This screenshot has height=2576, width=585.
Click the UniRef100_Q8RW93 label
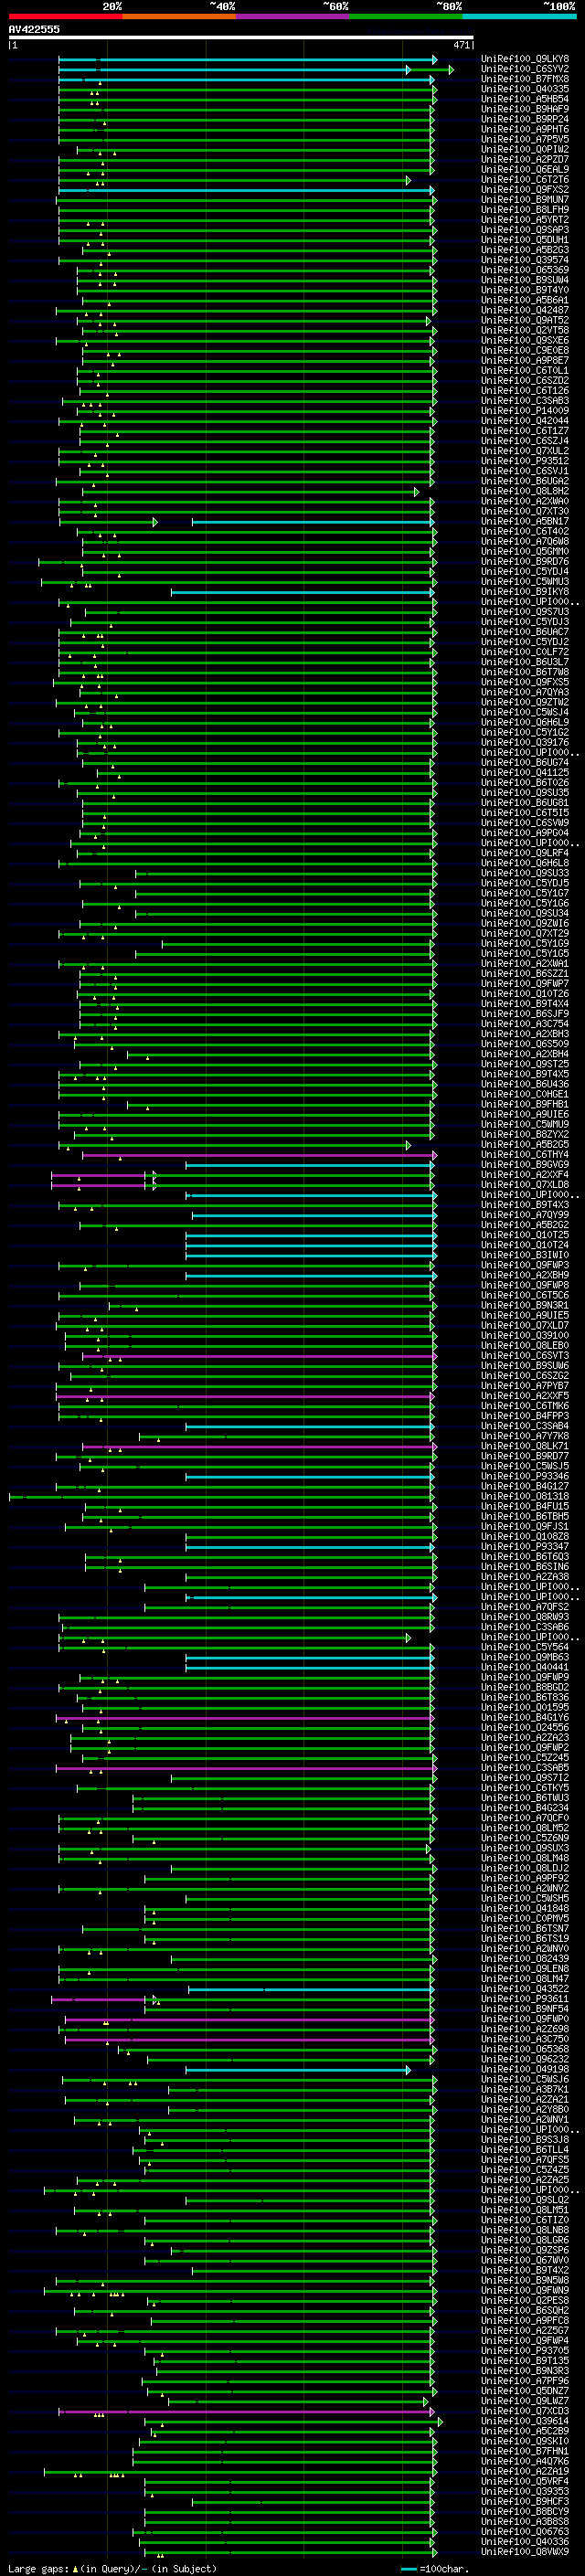click(525, 1617)
